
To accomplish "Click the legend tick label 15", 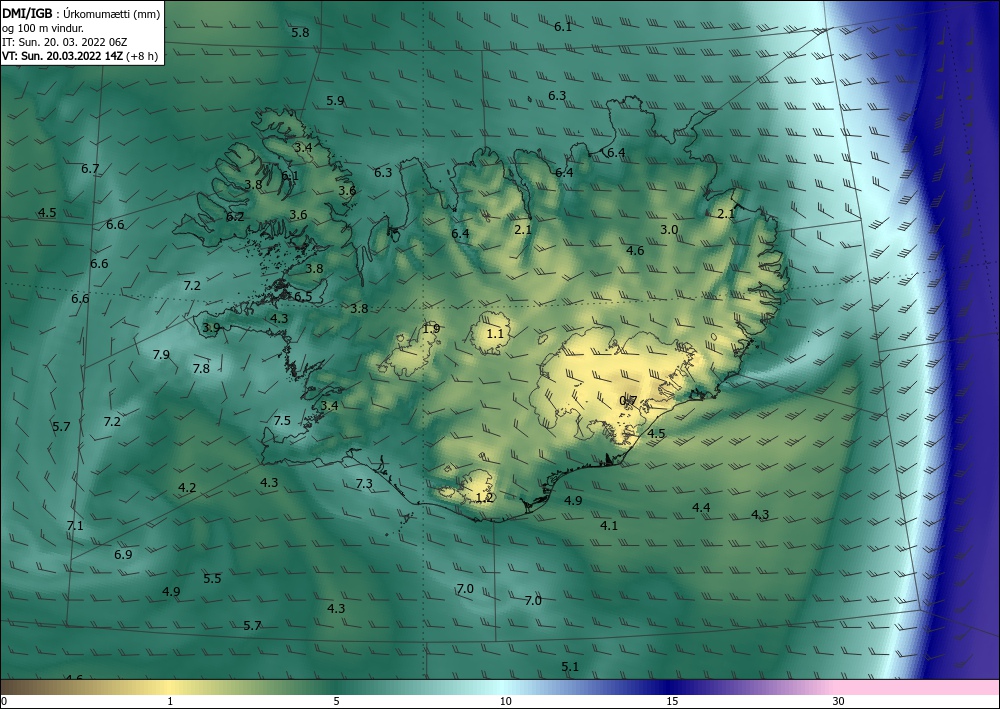I will pyautogui.click(x=672, y=702).
